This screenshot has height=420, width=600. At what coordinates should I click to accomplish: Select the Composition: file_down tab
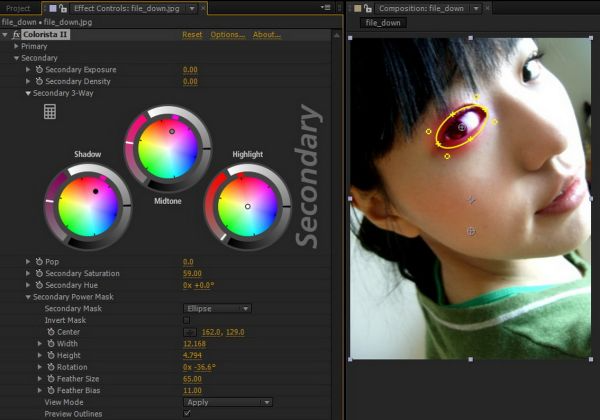click(421, 8)
